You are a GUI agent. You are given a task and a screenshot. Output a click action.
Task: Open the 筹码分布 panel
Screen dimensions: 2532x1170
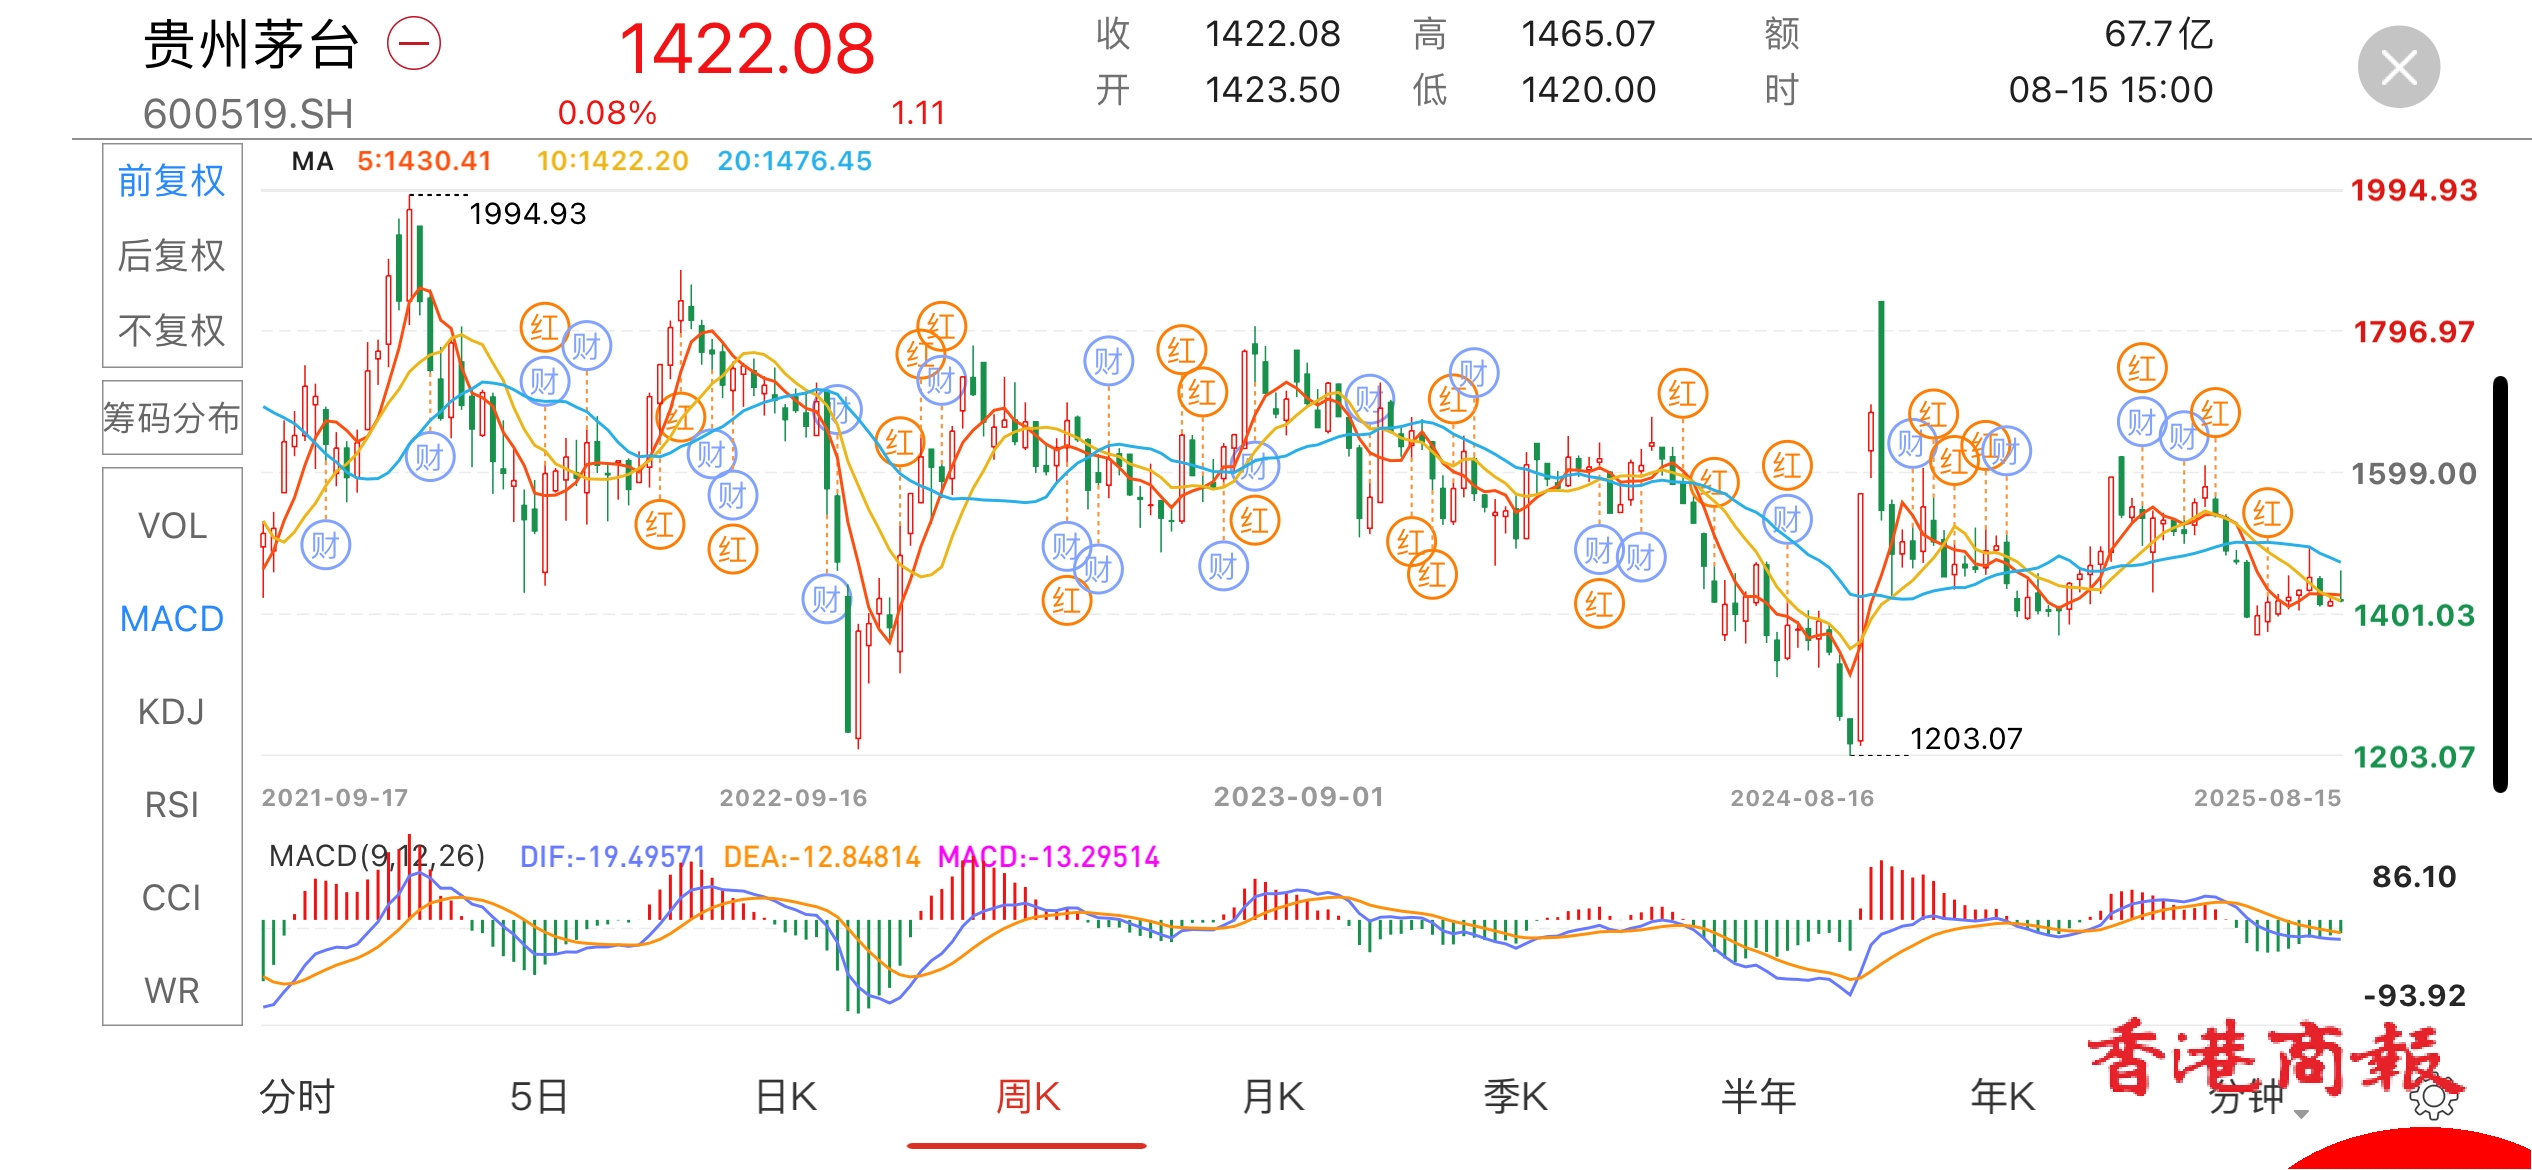tap(170, 418)
